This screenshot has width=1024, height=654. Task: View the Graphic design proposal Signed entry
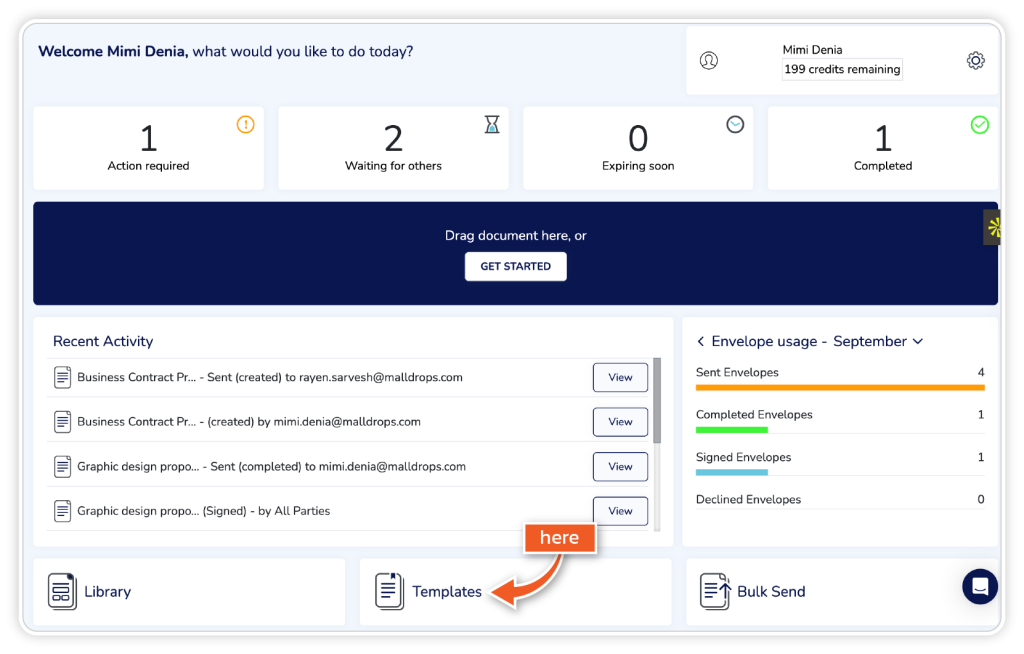620,510
